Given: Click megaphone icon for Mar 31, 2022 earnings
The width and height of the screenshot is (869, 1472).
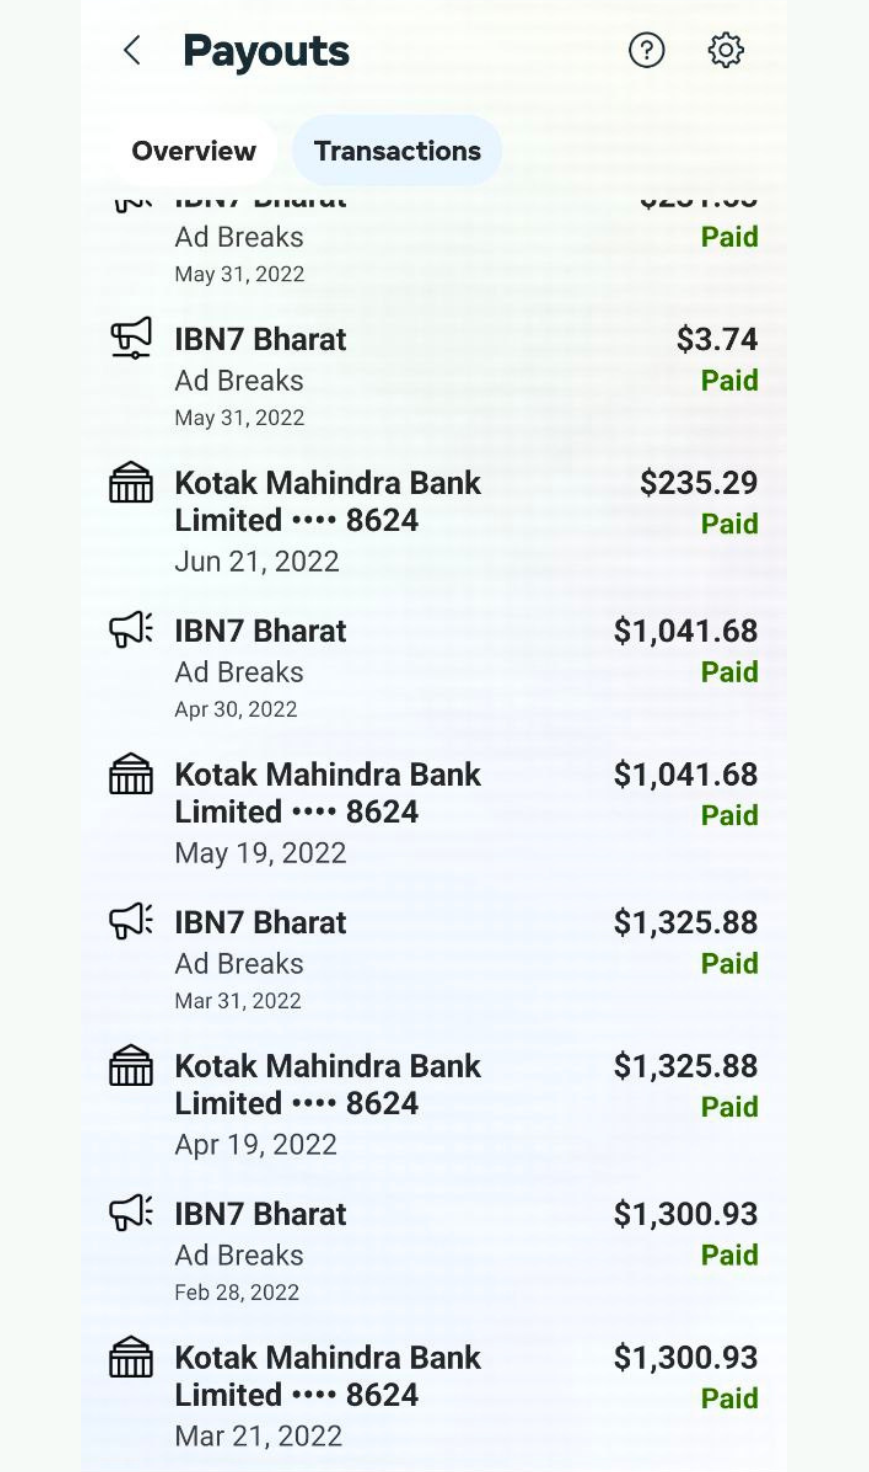Looking at the screenshot, I should [131, 921].
